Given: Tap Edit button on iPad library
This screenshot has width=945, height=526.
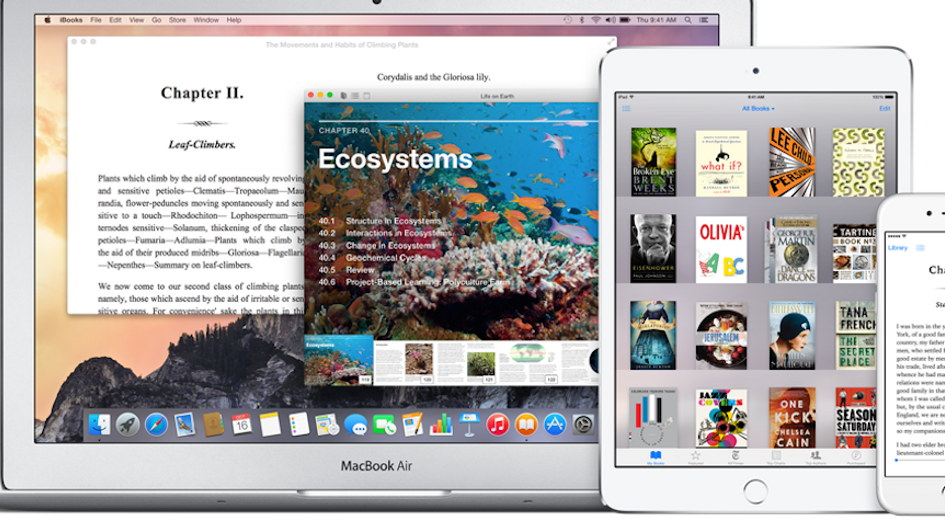Looking at the screenshot, I should (884, 108).
